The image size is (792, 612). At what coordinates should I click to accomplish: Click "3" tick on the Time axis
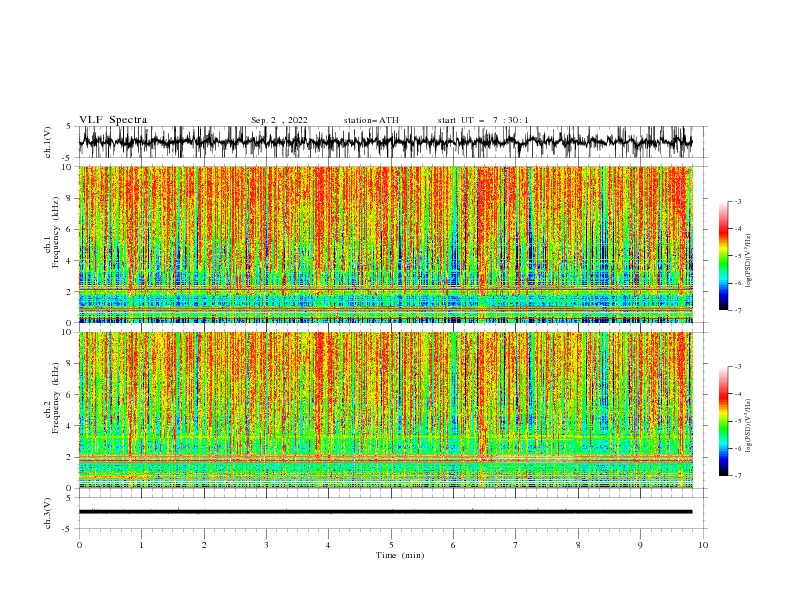pyautogui.click(x=267, y=545)
